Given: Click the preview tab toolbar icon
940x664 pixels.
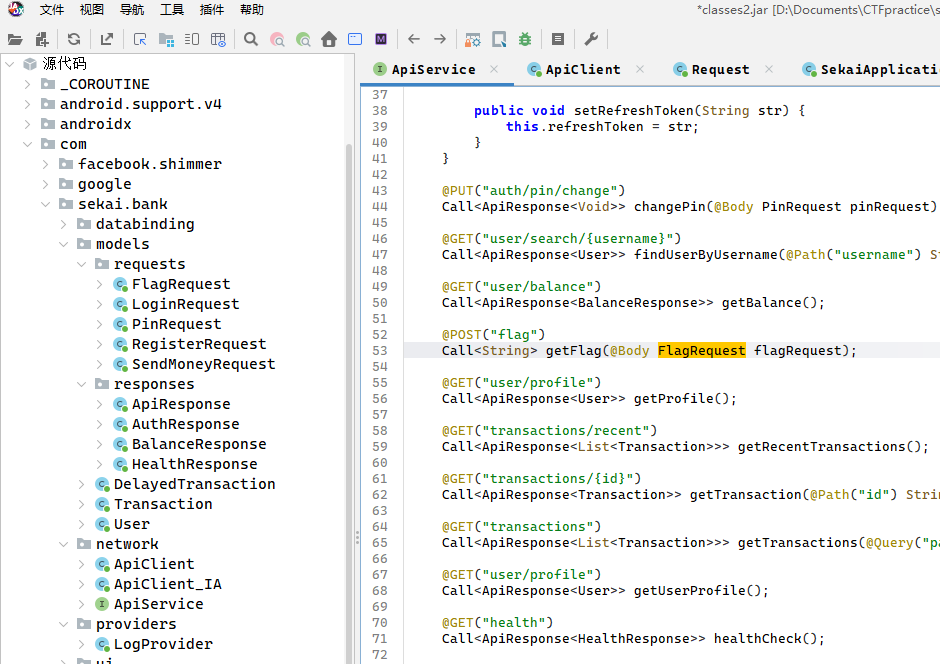Looking at the screenshot, I should click(x=192, y=40).
